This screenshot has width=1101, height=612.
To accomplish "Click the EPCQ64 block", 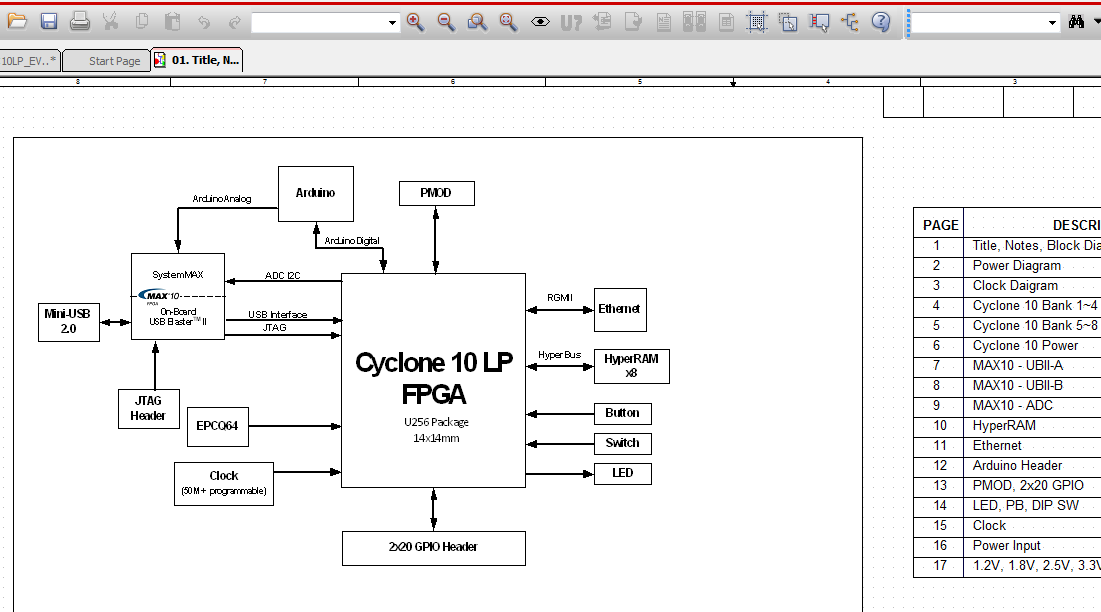I will pos(217,426).
